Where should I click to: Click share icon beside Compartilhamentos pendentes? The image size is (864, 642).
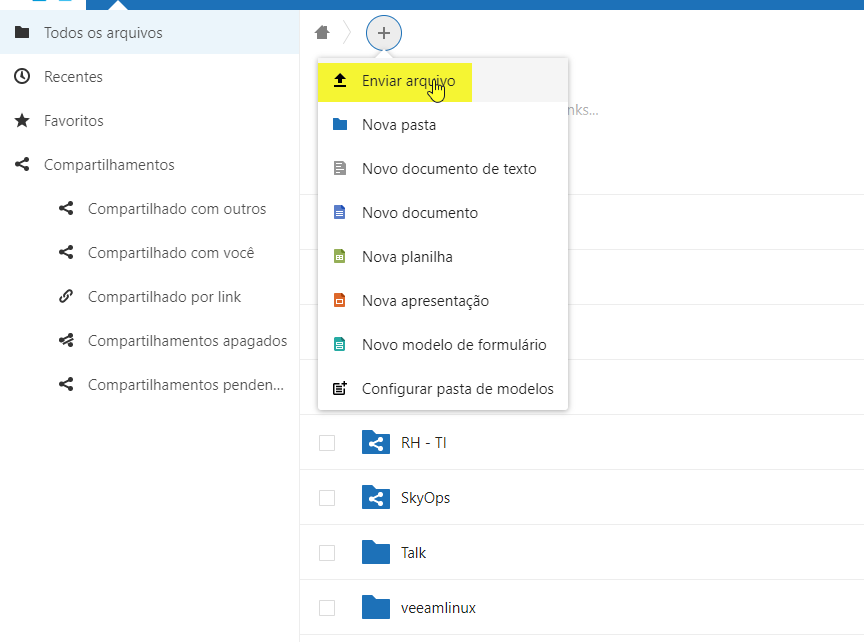point(66,384)
